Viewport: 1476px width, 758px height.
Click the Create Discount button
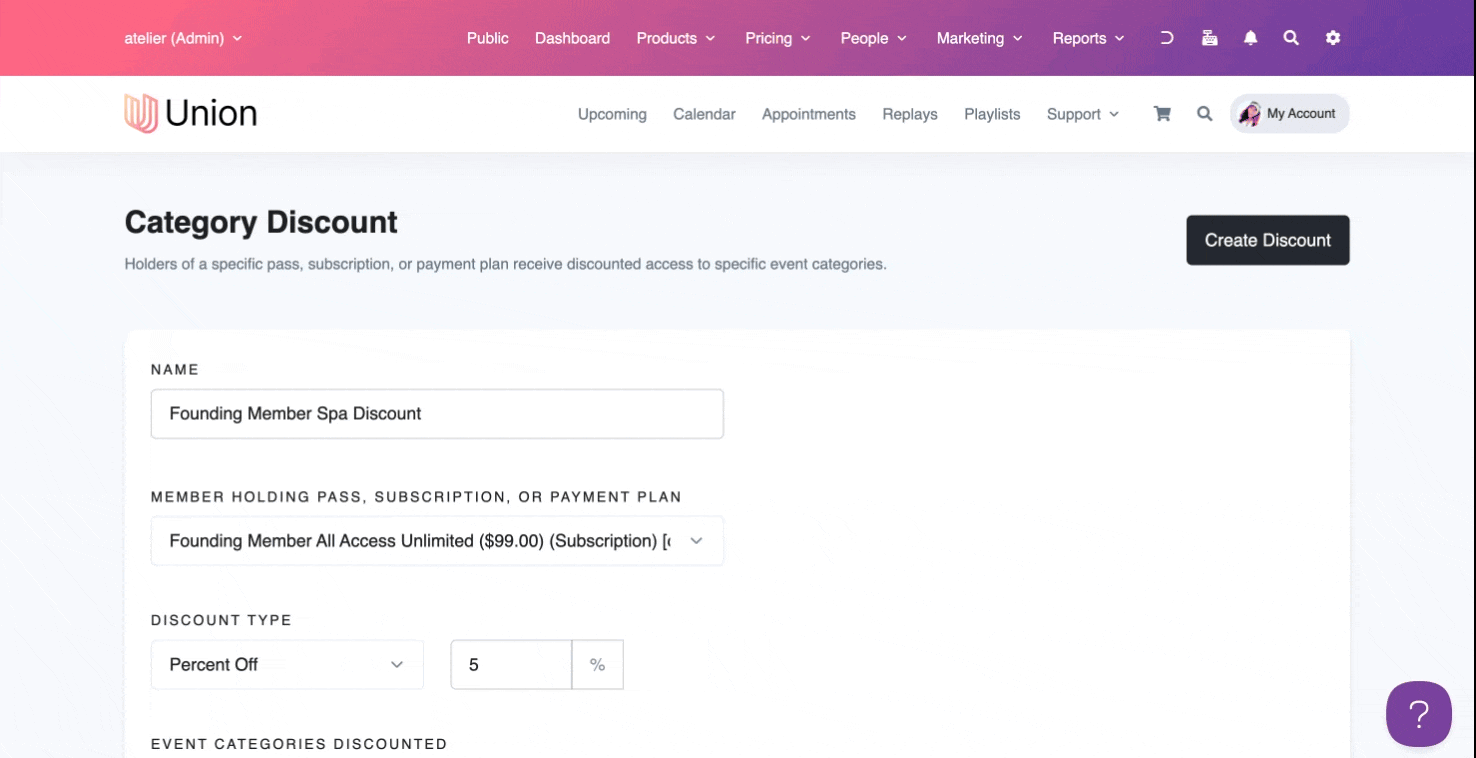(1268, 240)
